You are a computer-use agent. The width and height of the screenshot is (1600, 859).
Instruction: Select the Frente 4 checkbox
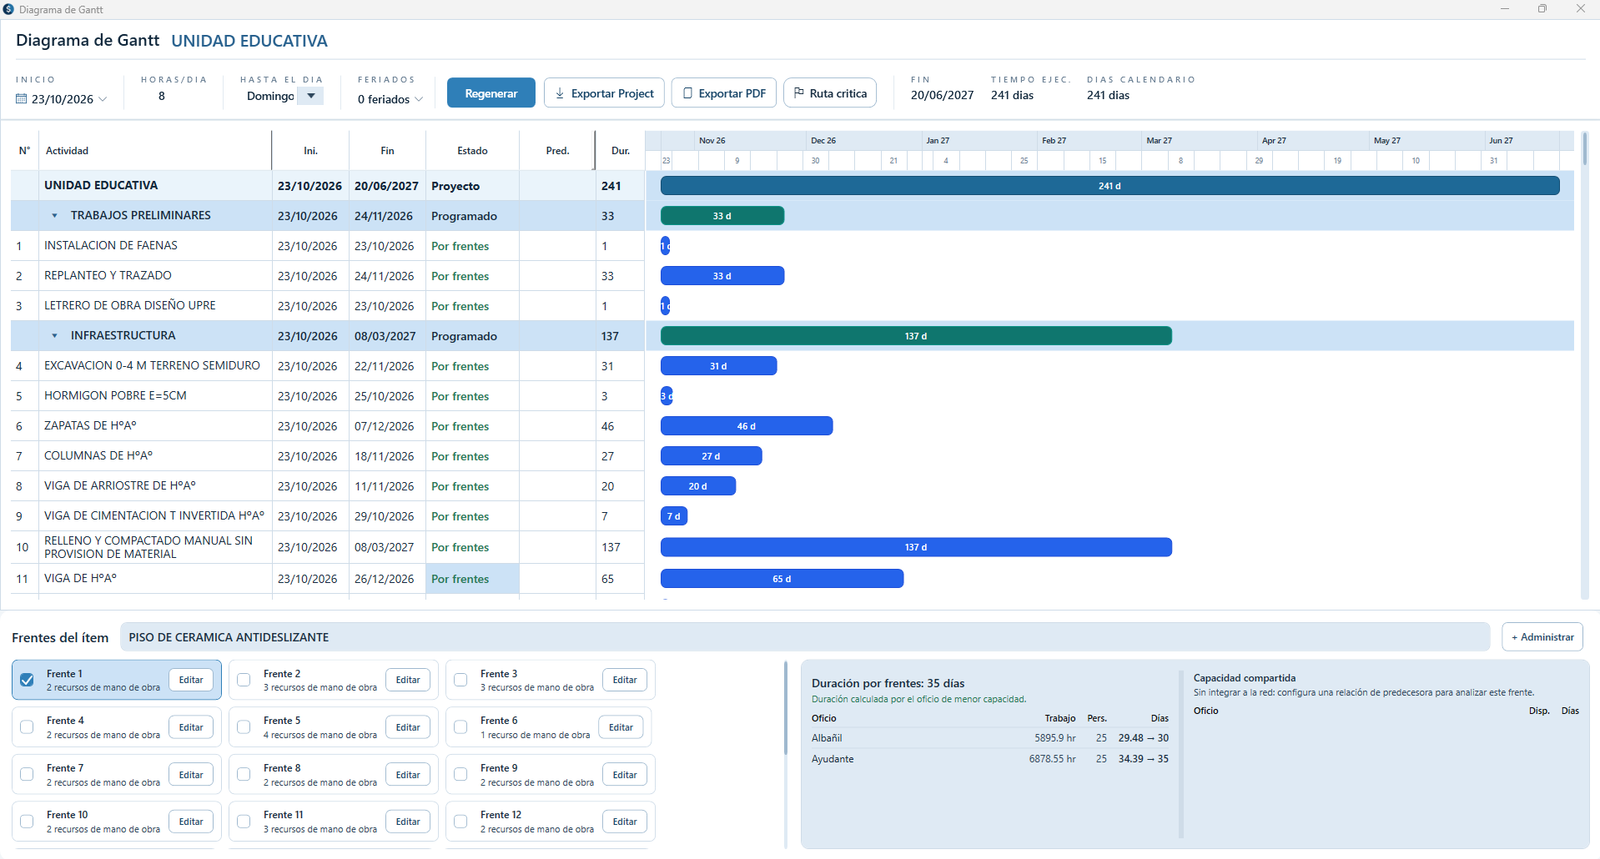tap(27, 727)
